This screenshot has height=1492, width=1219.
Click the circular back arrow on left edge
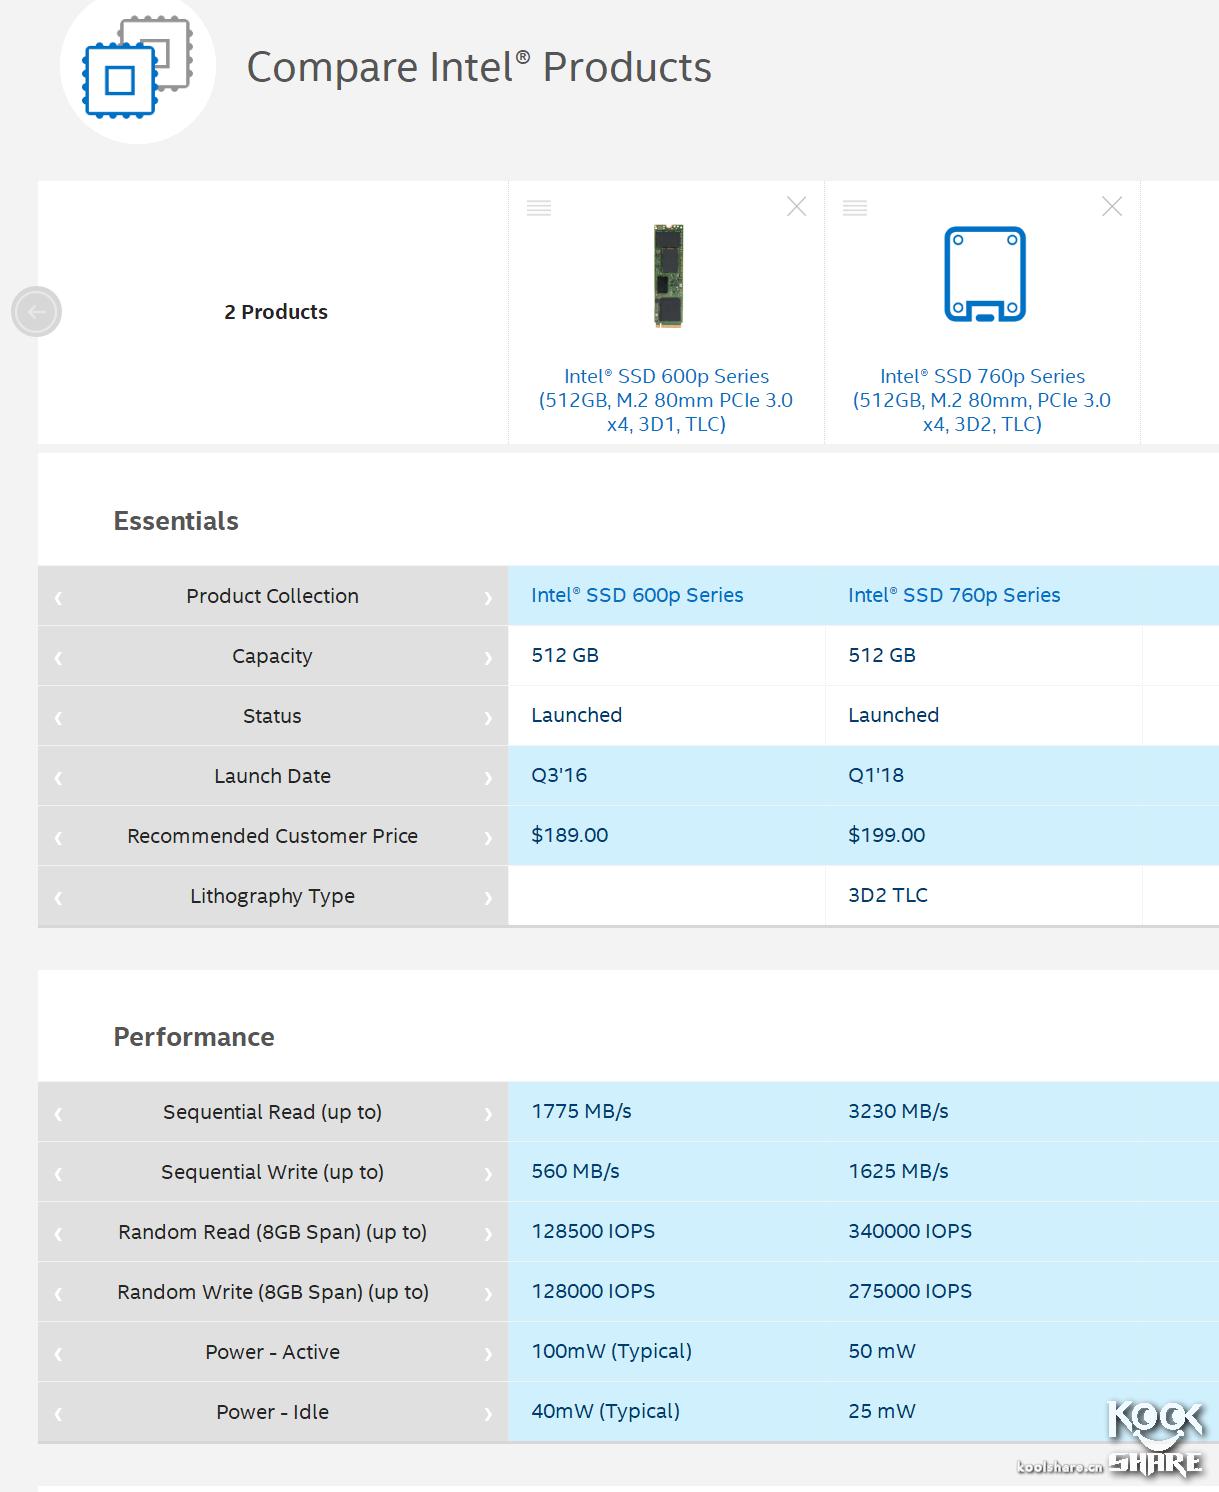point(37,311)
